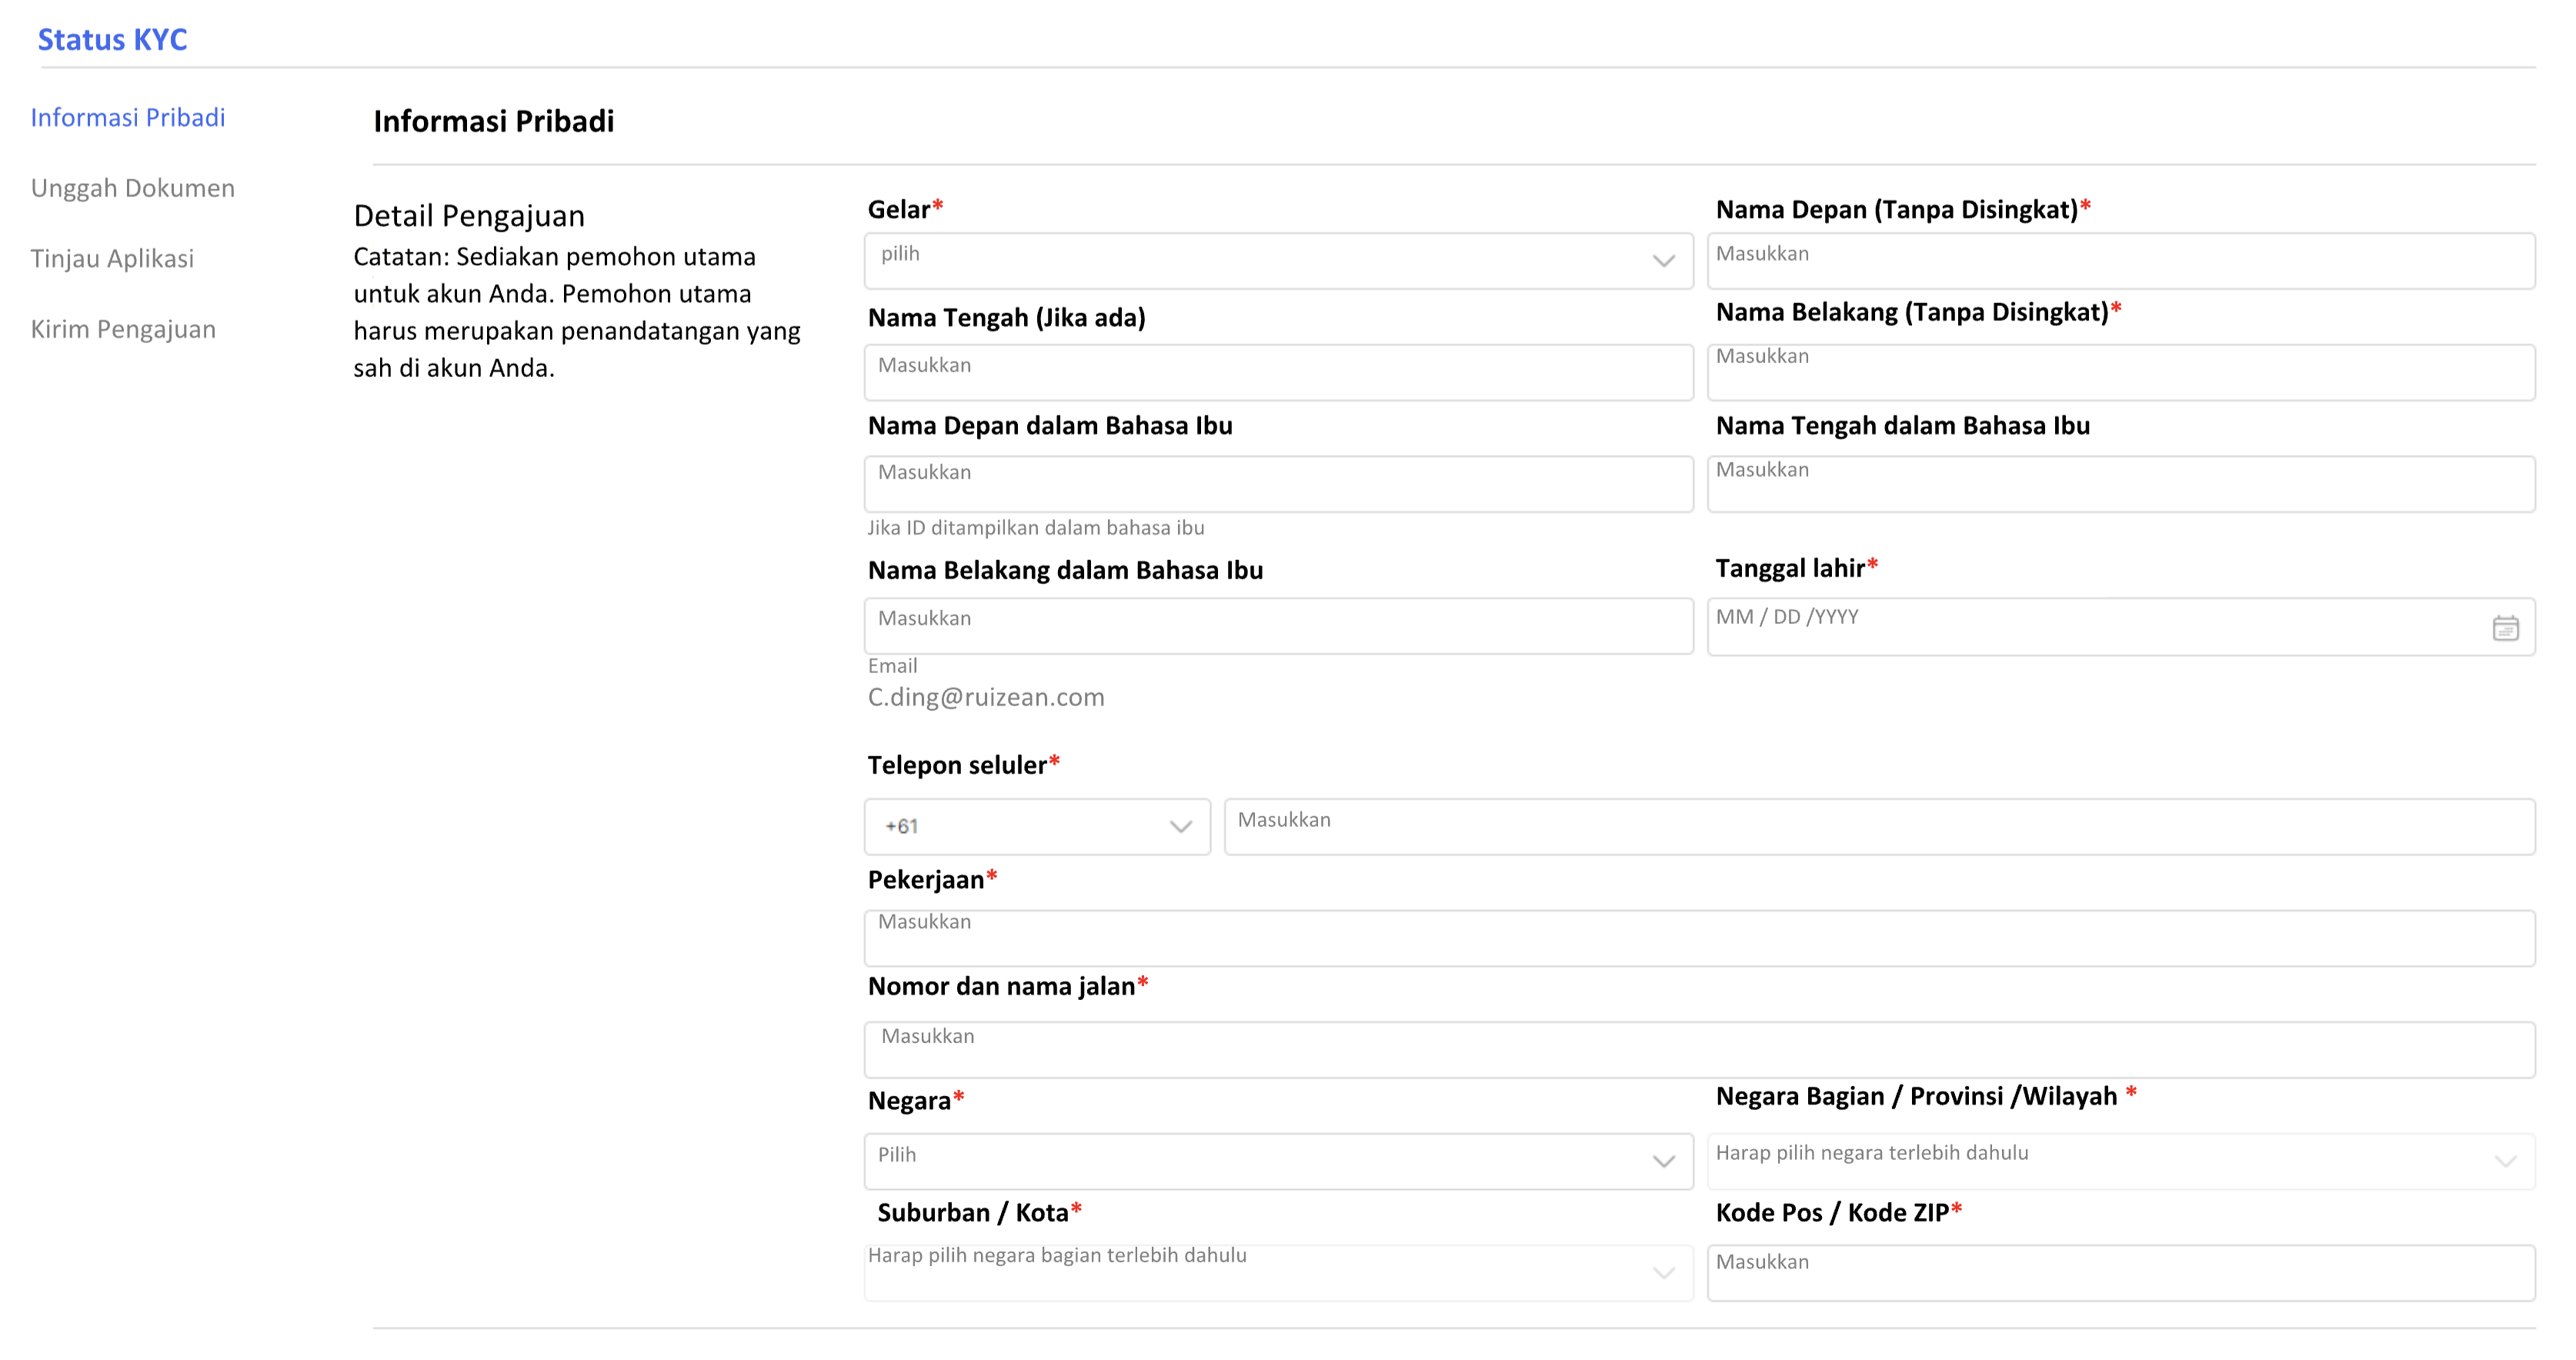Click the Nomor dan nama jalan field
This screenshot has width=2576, height=1360.
click(x=1699, y=1049)
